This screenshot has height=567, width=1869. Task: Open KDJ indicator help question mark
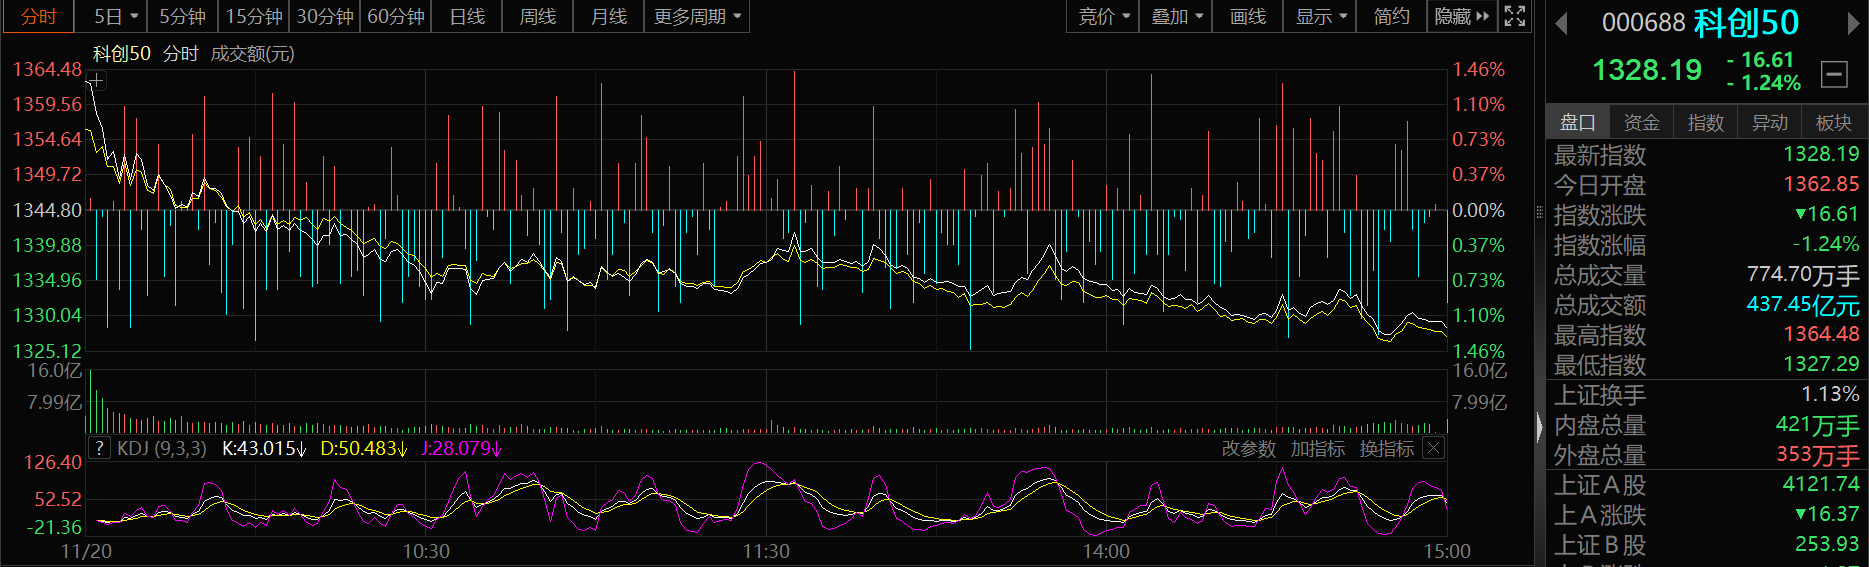(x=99, y=448)
